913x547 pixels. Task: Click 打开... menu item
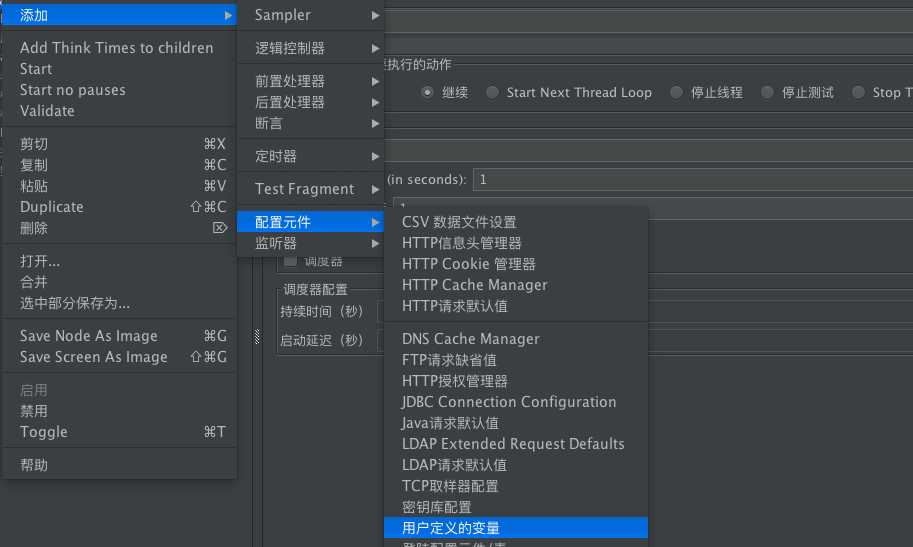[x=119, y=261]
